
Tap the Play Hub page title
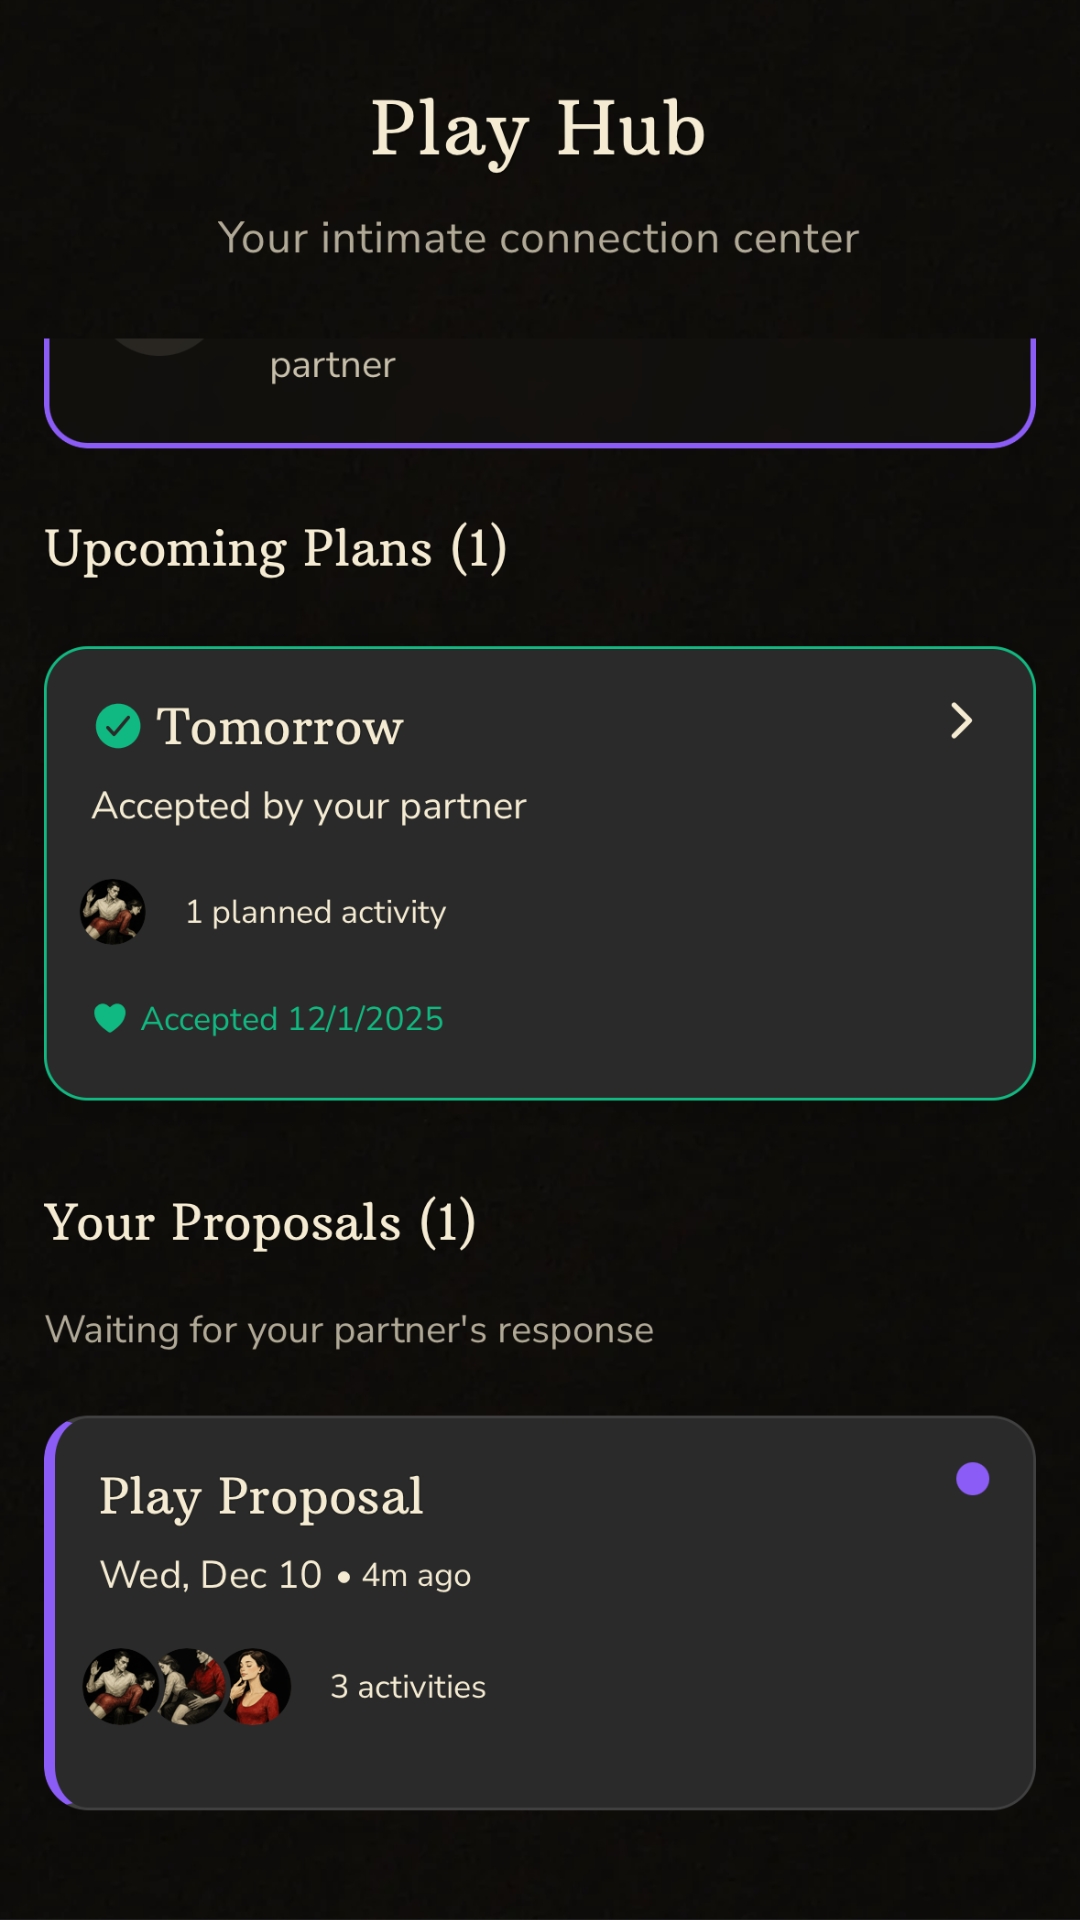click(539, 128)
